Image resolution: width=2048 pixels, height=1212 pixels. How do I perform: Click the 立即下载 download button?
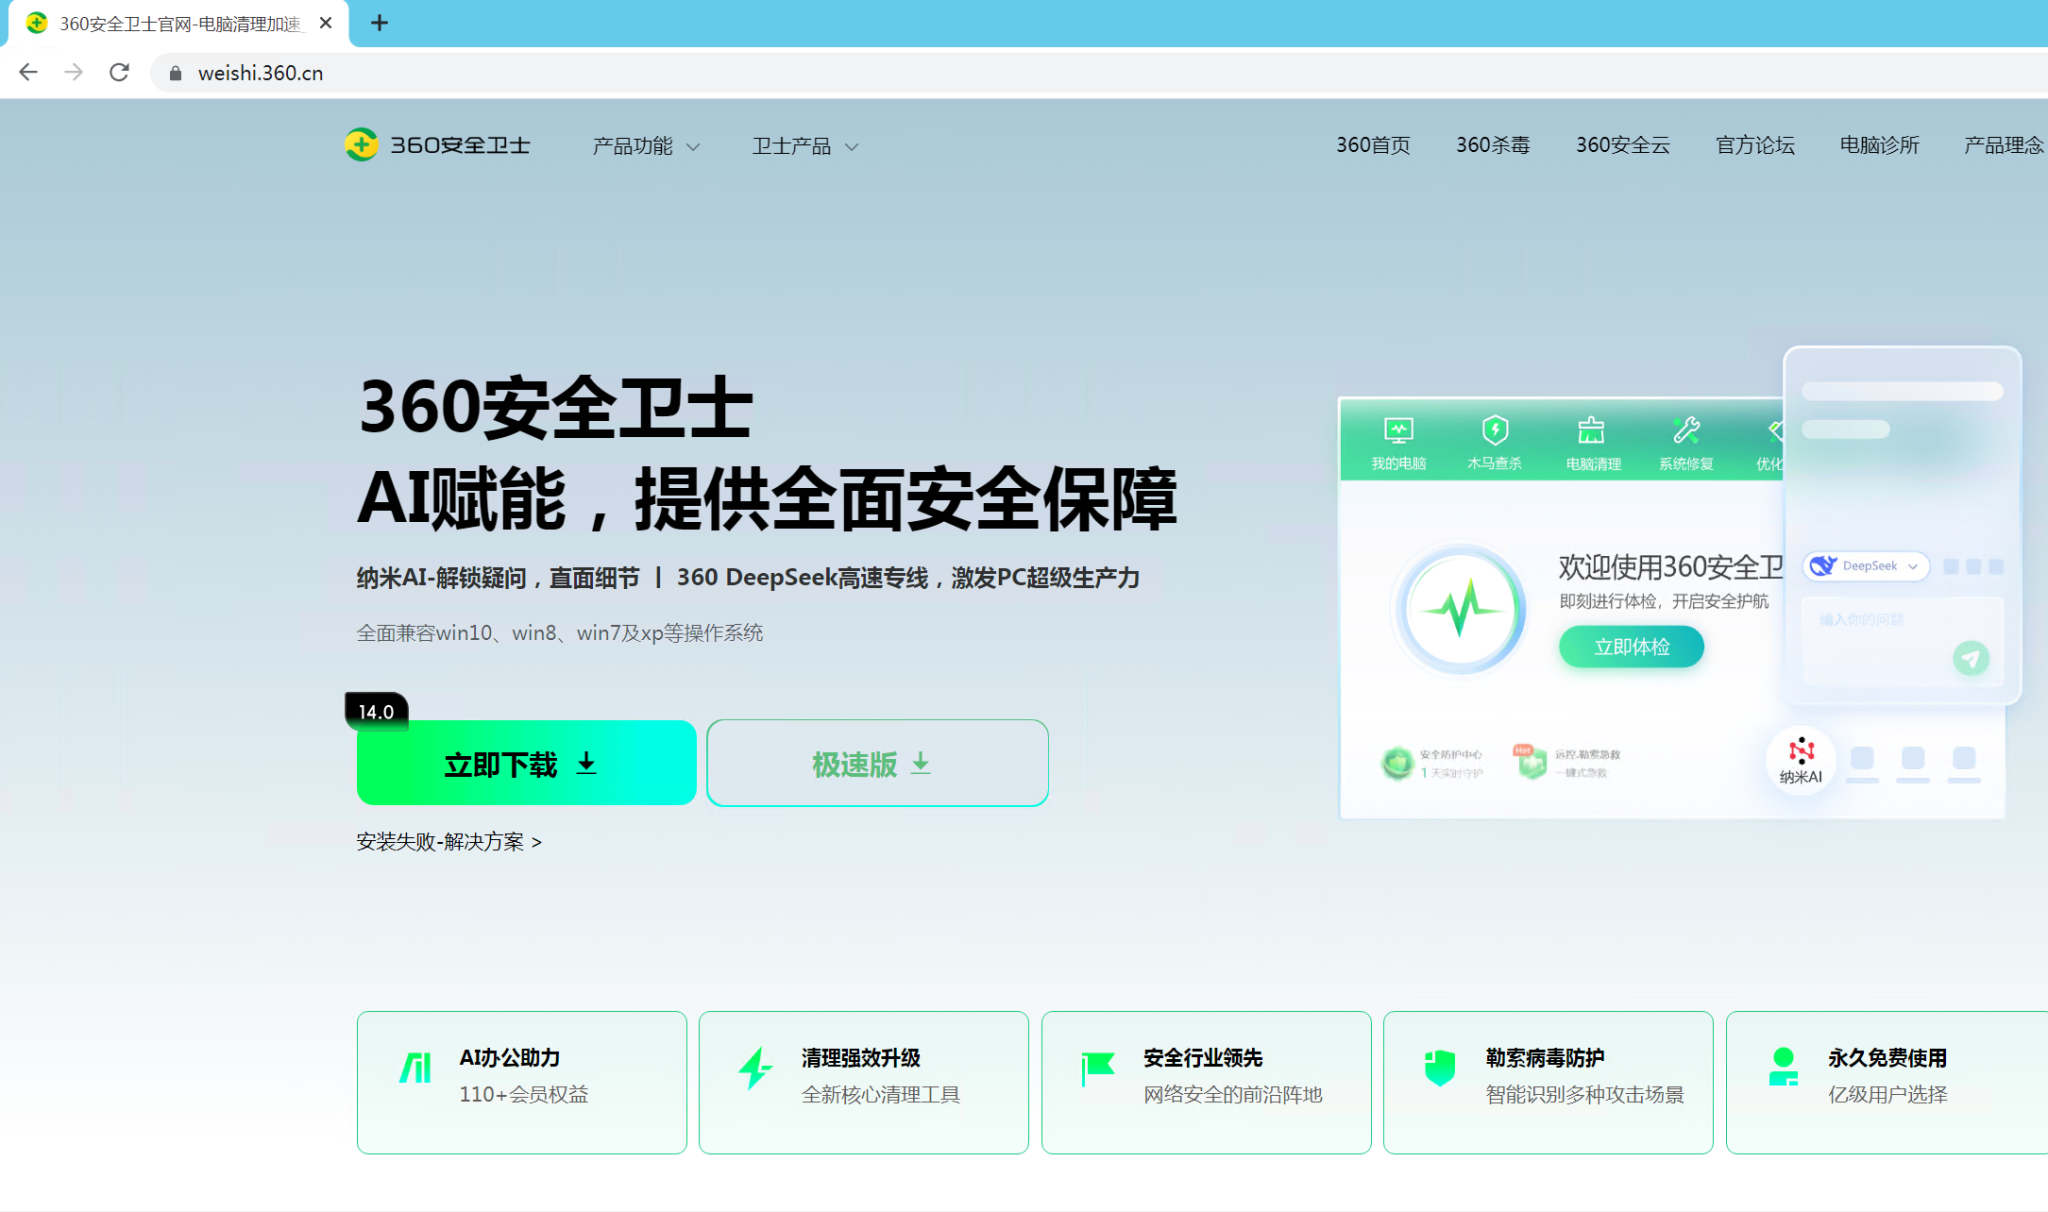point(526,764)
